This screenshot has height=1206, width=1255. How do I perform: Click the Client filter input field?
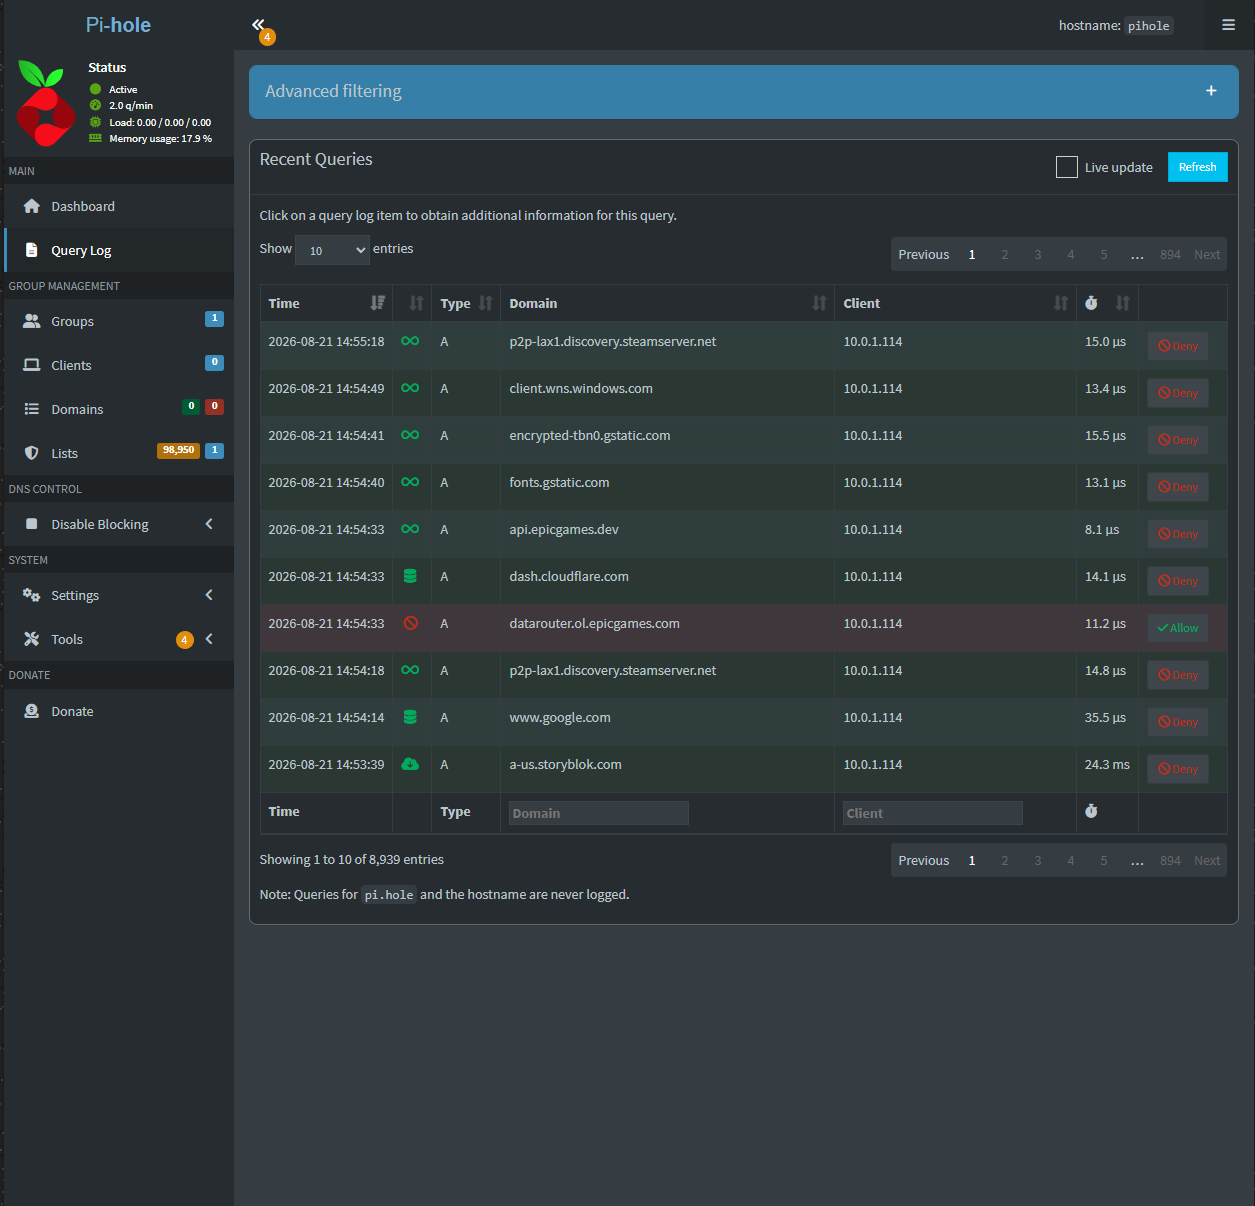click(932, 813)
